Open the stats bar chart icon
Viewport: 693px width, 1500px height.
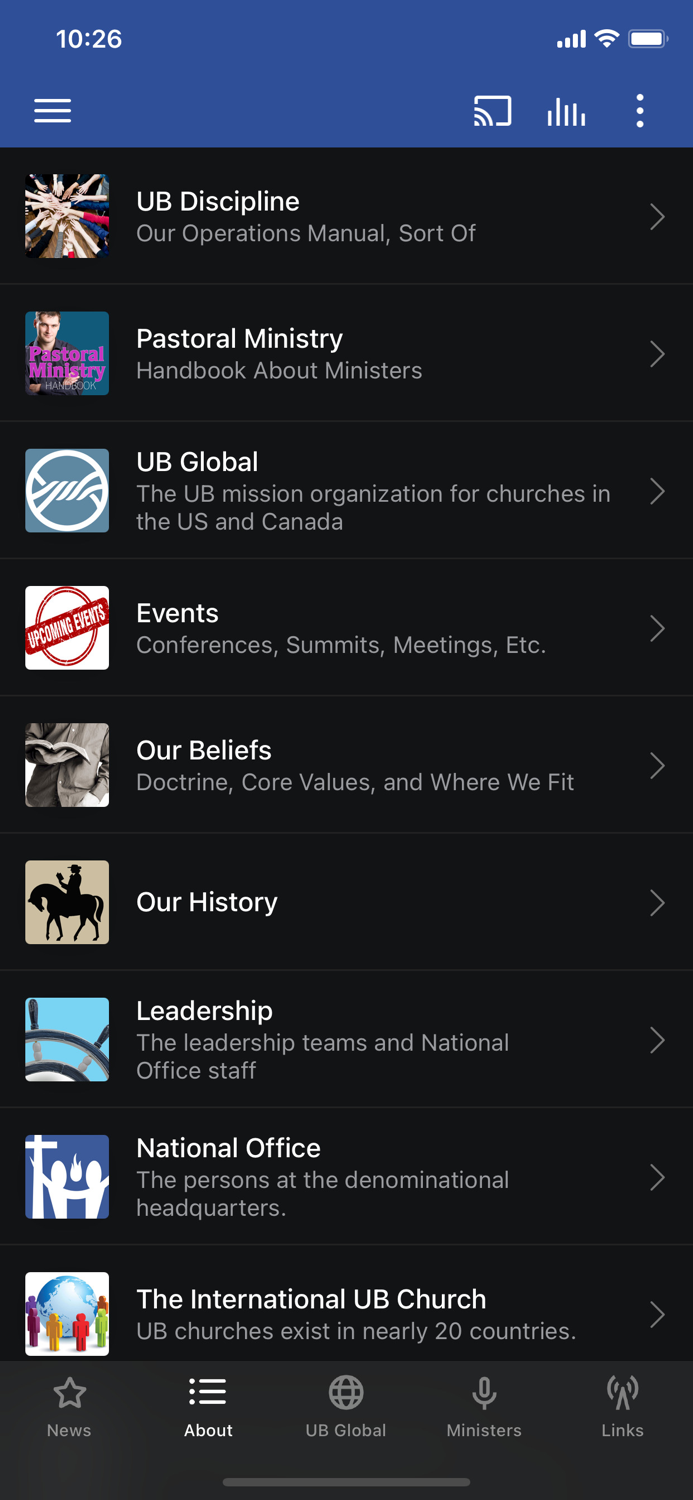[566, 111]
